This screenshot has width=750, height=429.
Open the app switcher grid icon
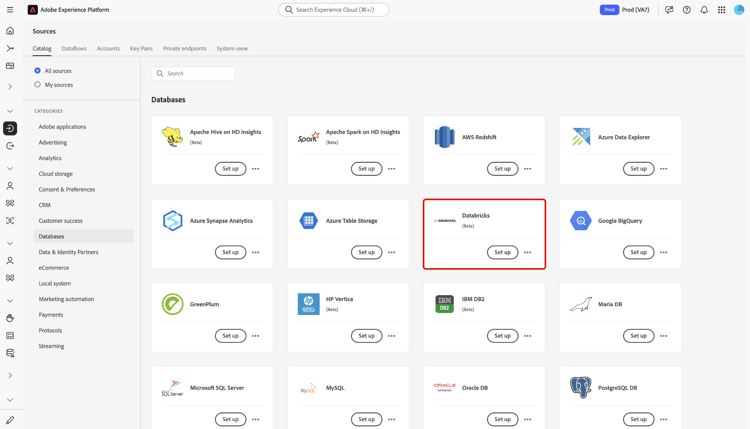721,10
